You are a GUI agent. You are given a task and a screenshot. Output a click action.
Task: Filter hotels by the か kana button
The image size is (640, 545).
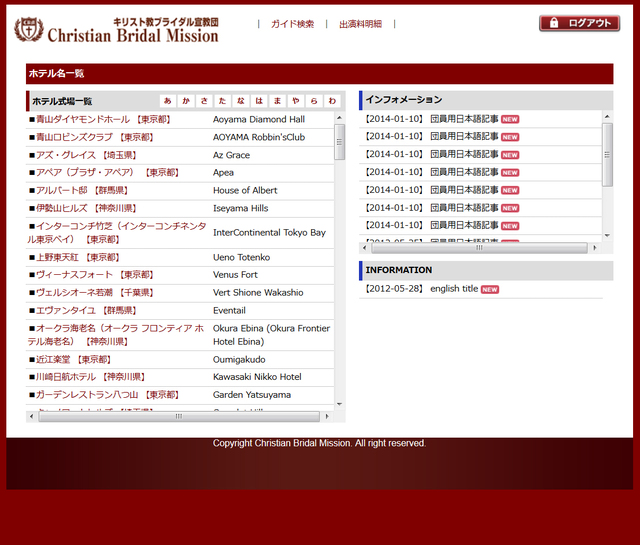(x=186, y=101)
